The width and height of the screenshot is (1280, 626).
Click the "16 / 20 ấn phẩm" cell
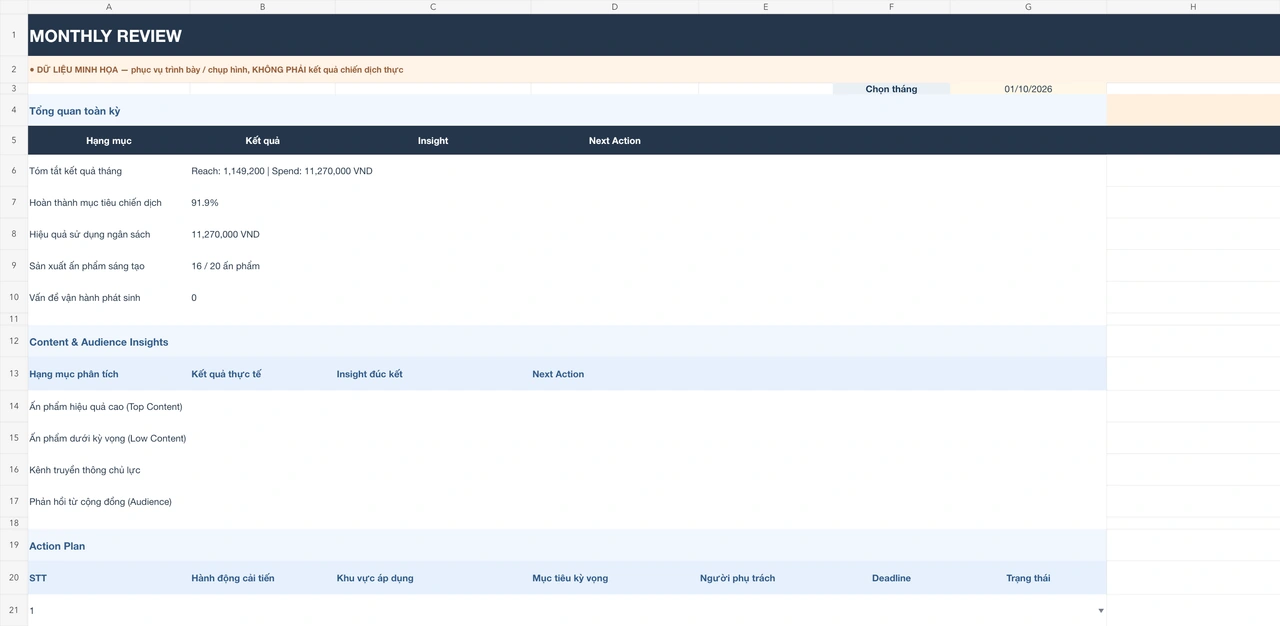pos(262,266)
